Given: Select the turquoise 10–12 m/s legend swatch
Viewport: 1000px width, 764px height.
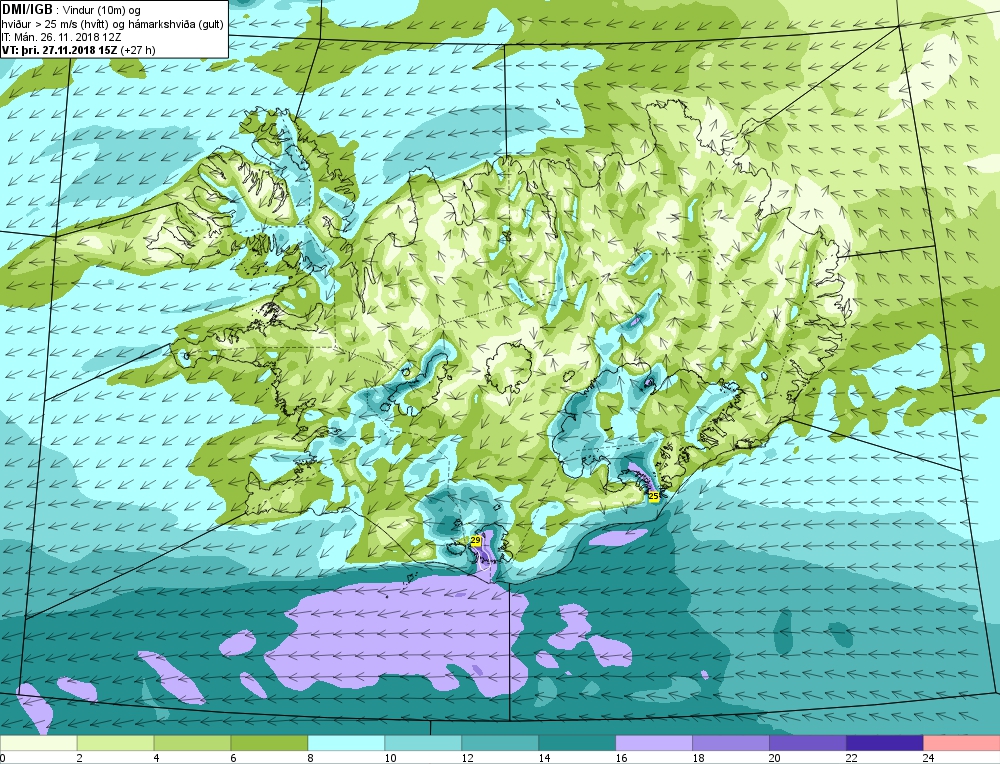Looking at the screenshot, I should coord(423,743).
